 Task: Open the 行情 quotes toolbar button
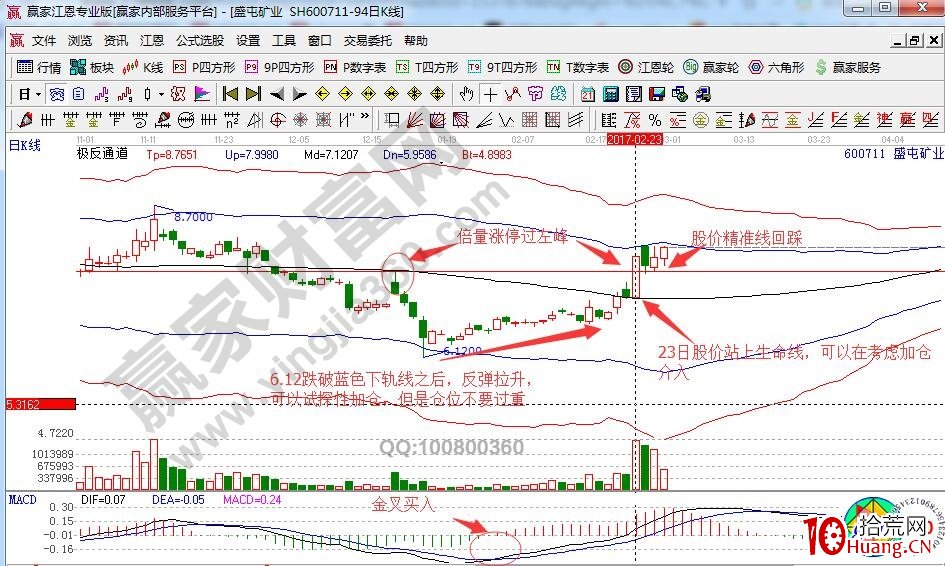[x=39, y=67]
